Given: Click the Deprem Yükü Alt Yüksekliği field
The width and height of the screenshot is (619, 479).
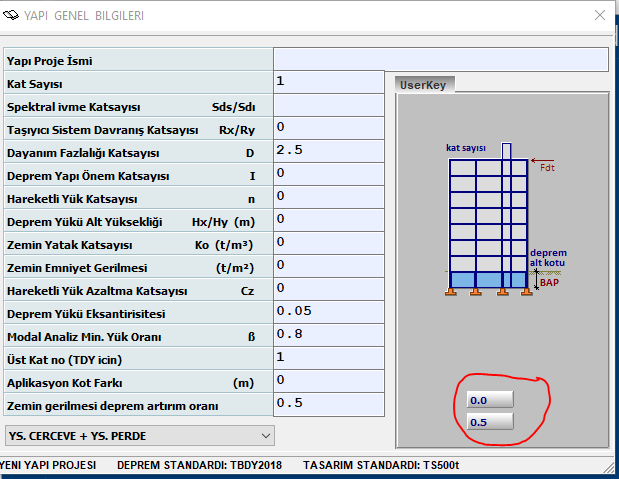Looking at the screenshot, I should 328,221.
